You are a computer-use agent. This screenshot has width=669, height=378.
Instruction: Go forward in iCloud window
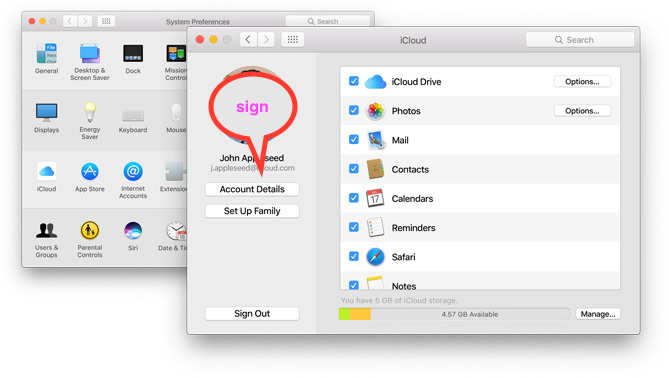click(x=266, y=40)
